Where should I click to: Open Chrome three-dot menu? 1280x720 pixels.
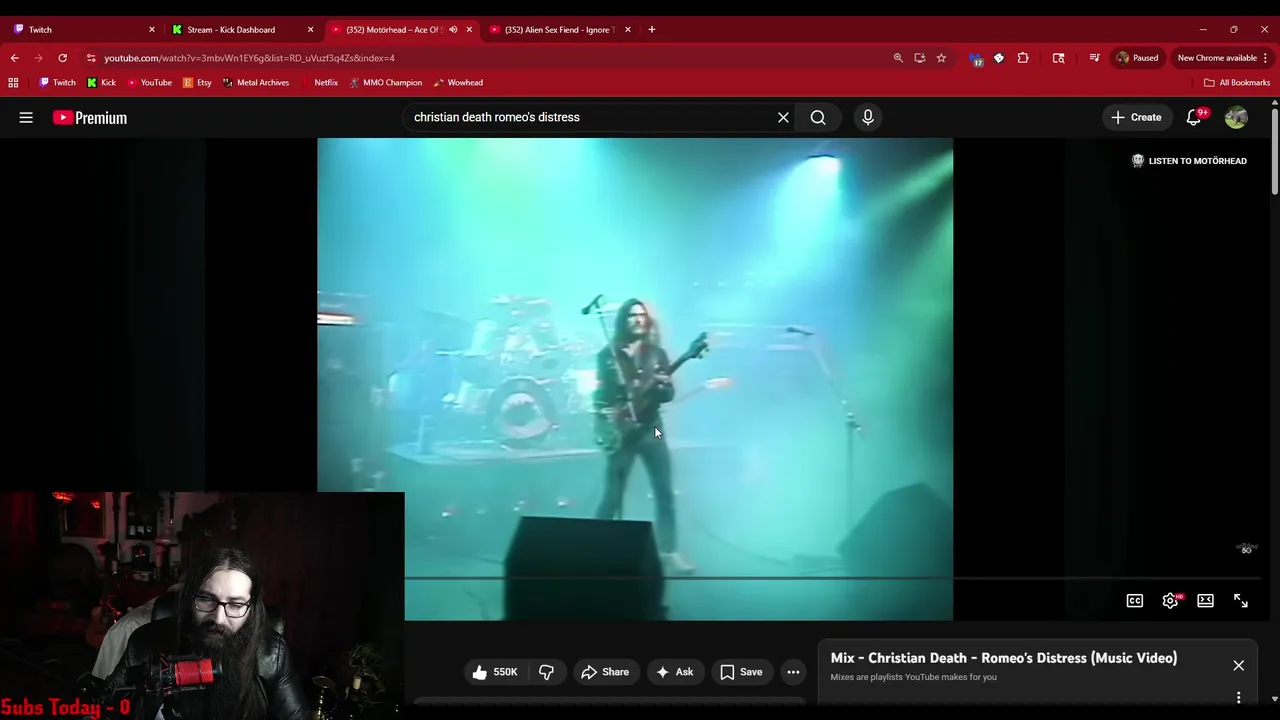pos(1265,58)
